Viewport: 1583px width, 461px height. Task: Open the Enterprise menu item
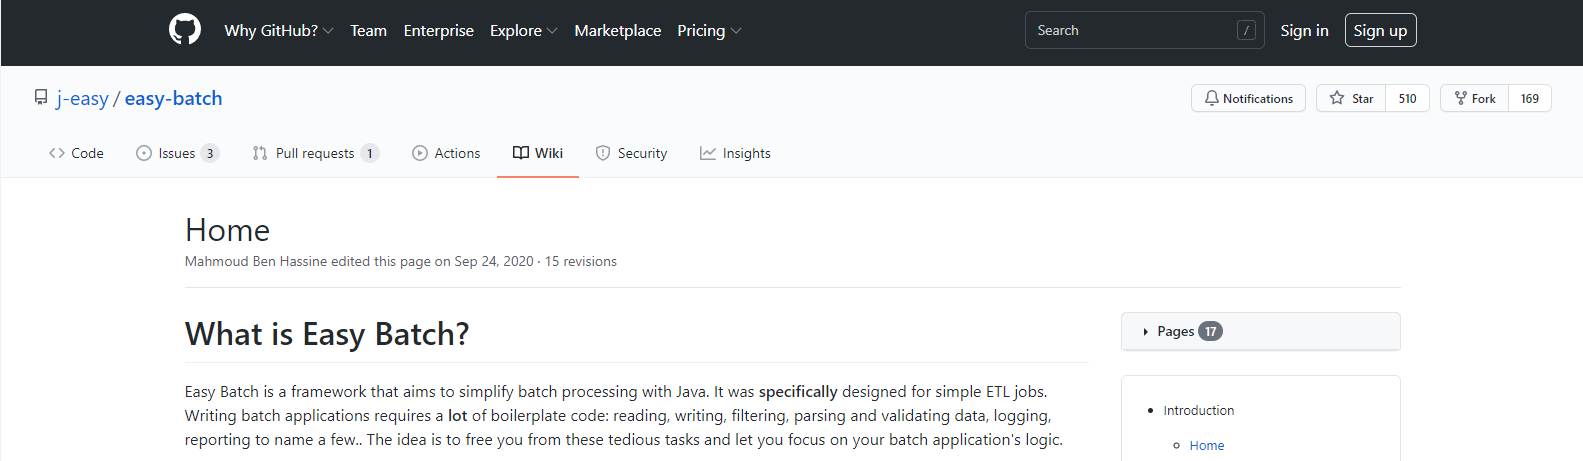tap(439, 30)
